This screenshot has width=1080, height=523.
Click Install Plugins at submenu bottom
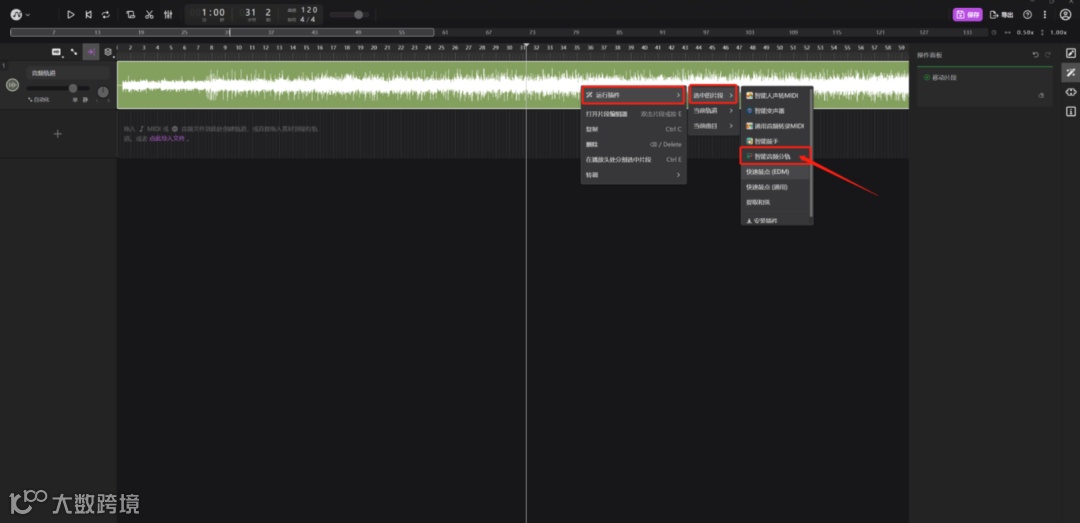tap(774, 221)
